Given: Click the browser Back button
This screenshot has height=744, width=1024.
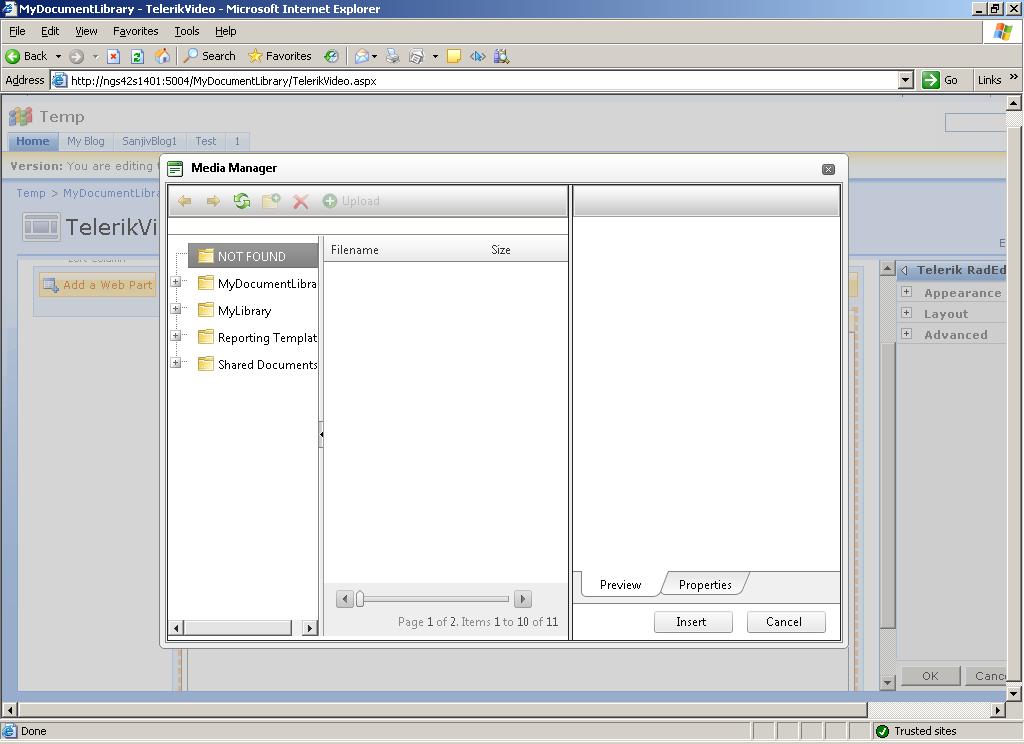Looking at the screenshot, I should pos(27,56).
